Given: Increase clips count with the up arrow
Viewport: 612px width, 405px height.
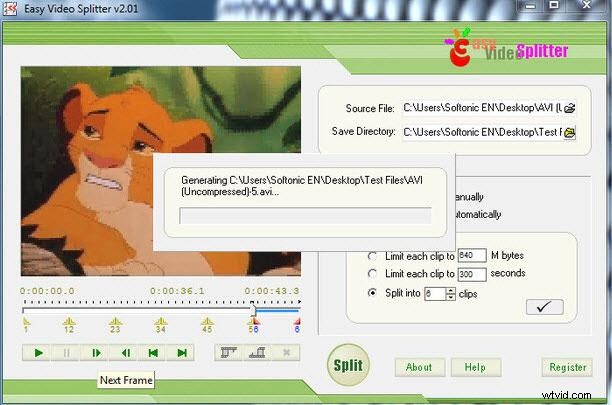Looking at the screenshot, I should click(451, 291).
